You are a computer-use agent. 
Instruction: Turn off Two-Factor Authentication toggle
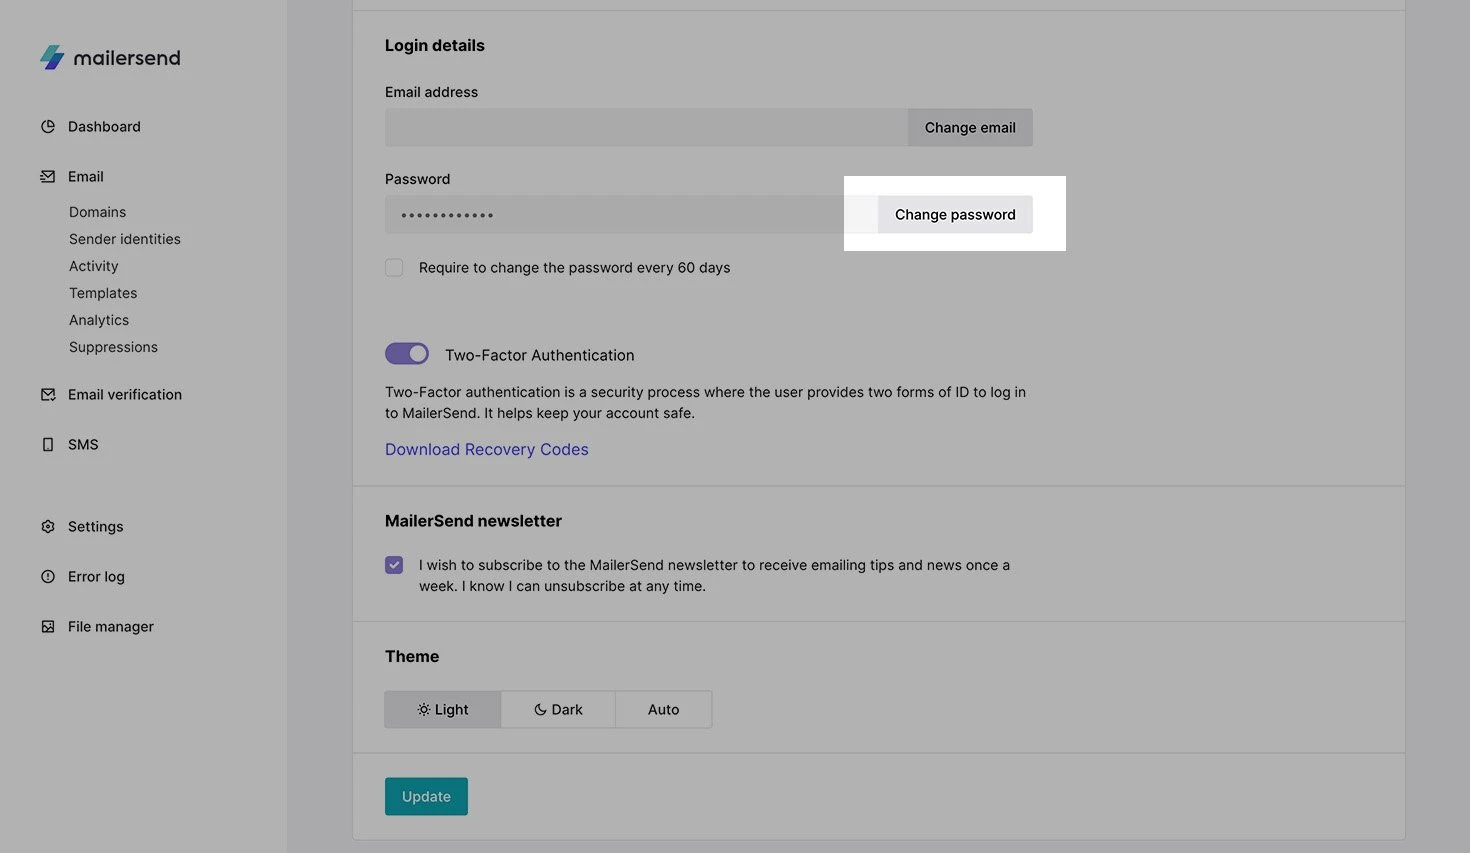(407, 354)
